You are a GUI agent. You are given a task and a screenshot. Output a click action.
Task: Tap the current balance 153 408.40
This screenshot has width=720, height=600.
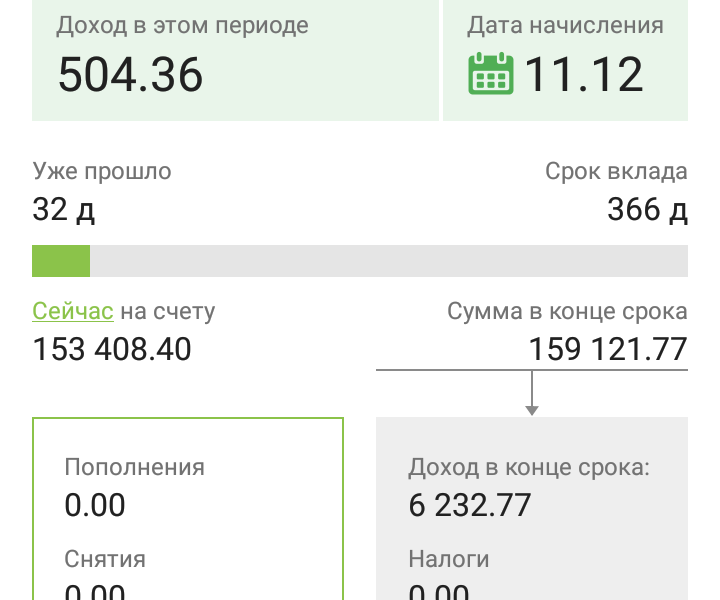112,350
